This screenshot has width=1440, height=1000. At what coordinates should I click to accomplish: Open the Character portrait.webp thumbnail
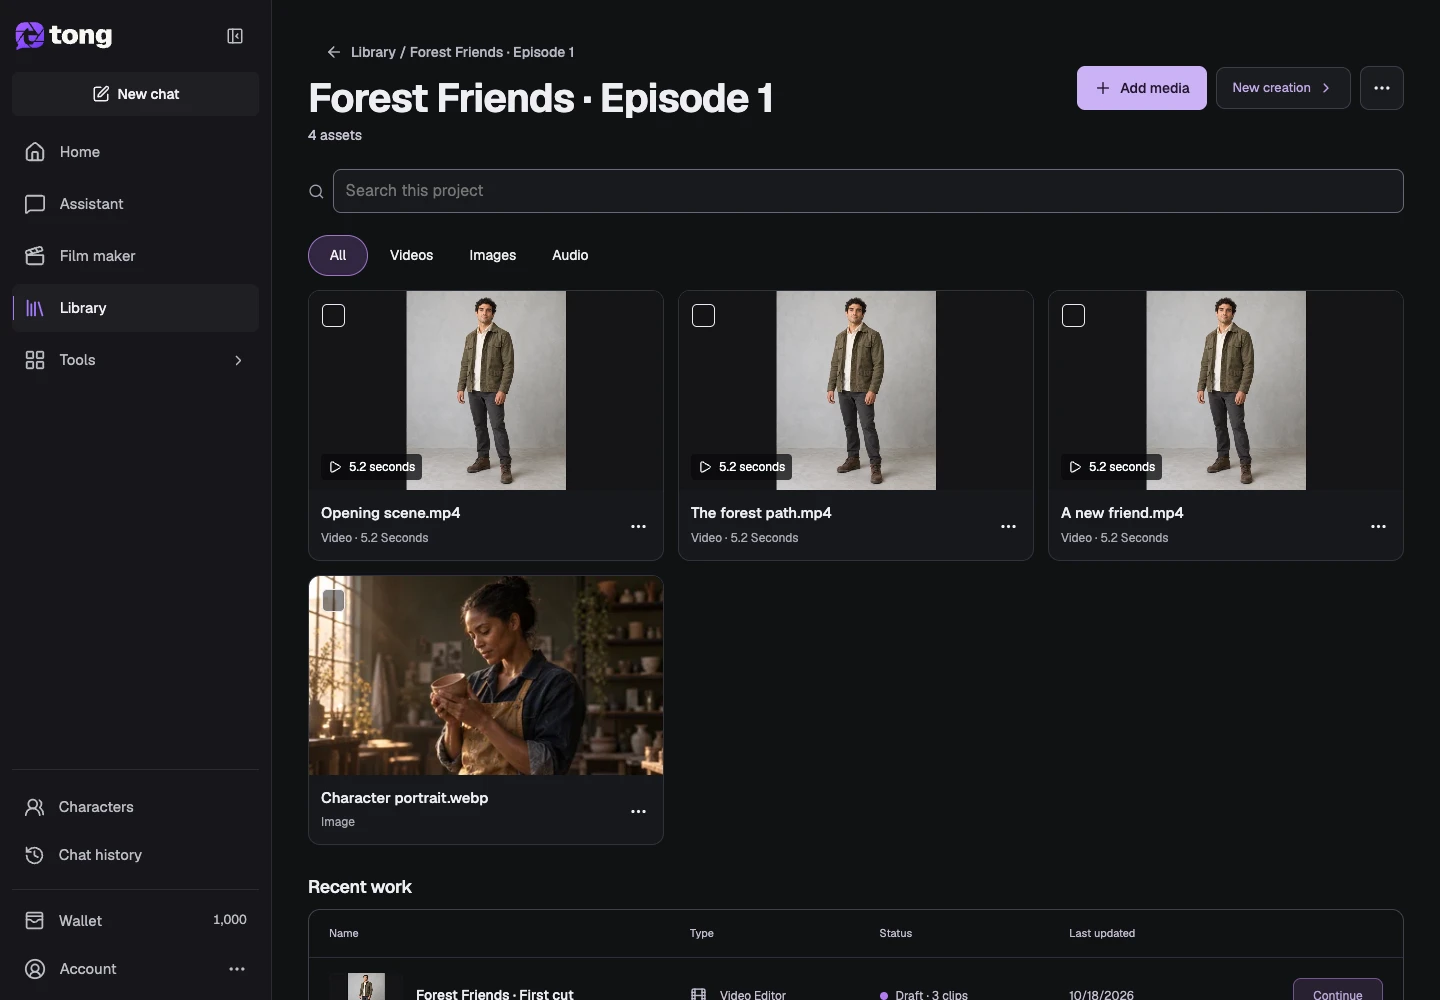pyautogui.click(x=486, y=675)
